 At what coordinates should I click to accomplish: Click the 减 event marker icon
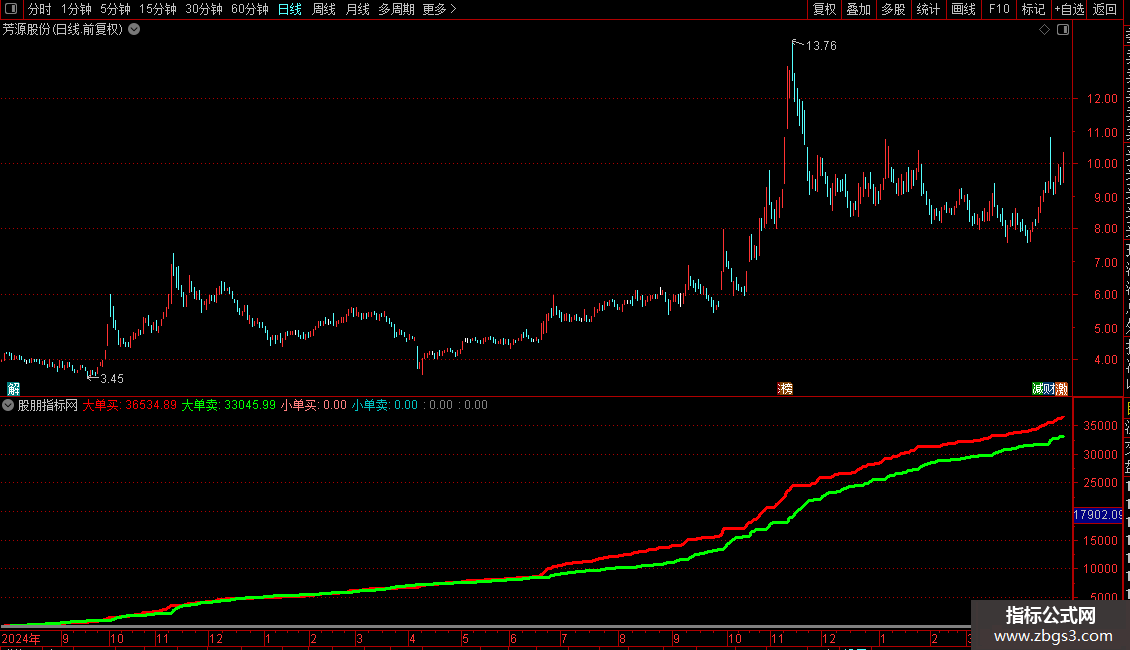point(1038,389)
